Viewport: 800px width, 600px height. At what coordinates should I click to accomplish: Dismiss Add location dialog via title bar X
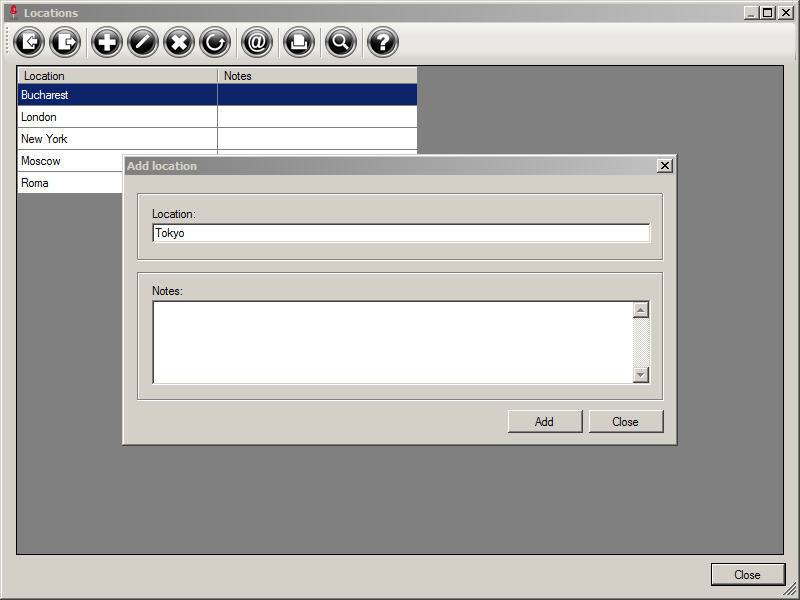pos(664,166)
